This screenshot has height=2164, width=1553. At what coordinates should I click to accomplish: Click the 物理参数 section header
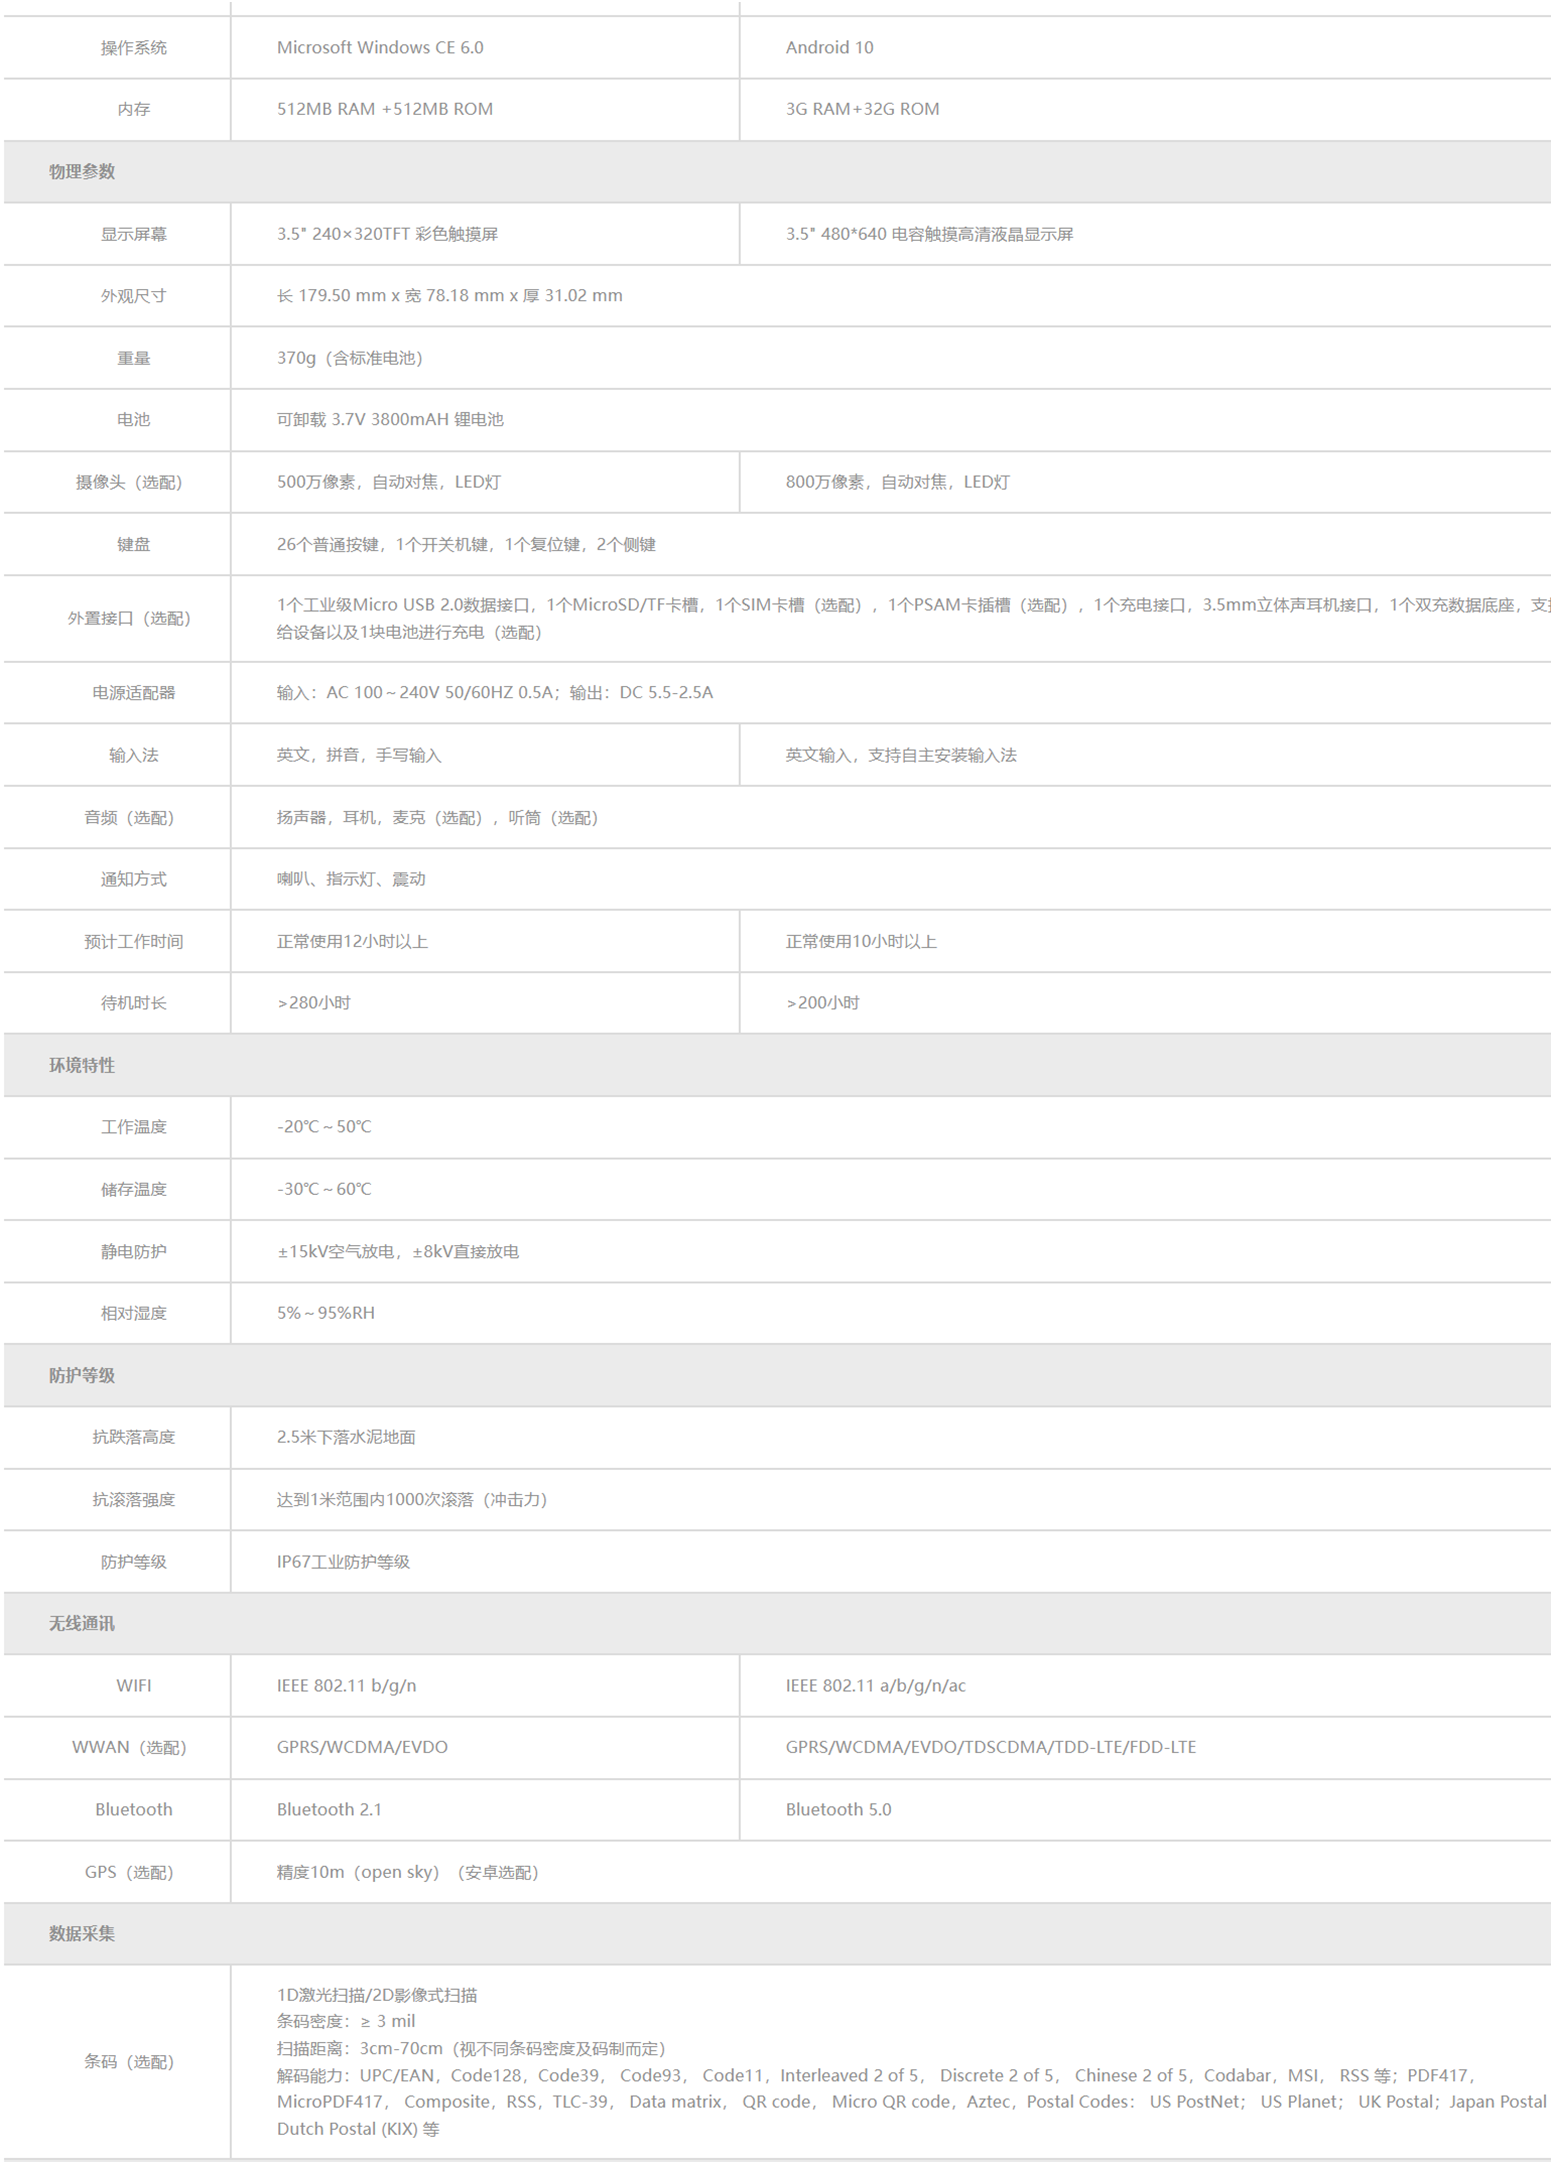[82, 172]
